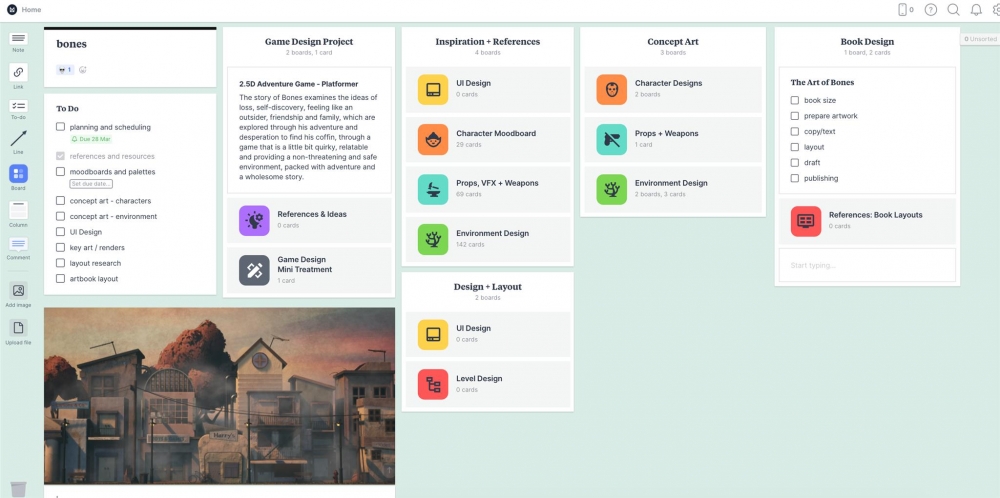Go to Home breadcrumb
The image size is (1000, 498).
click(31, 10)
